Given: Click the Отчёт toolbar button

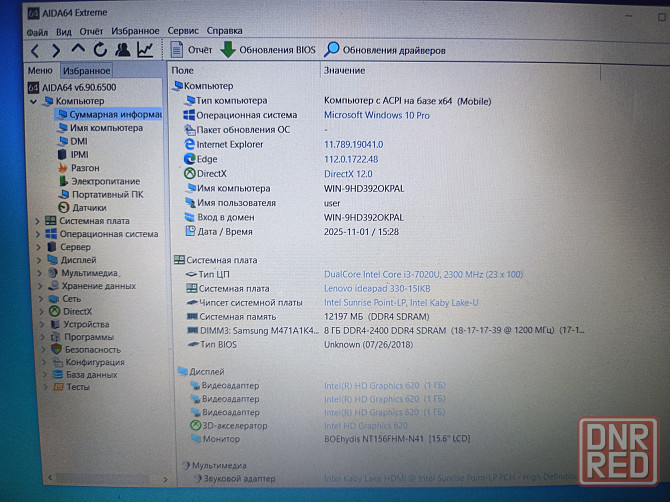Looking at the screenshot, I should (191, 50).
